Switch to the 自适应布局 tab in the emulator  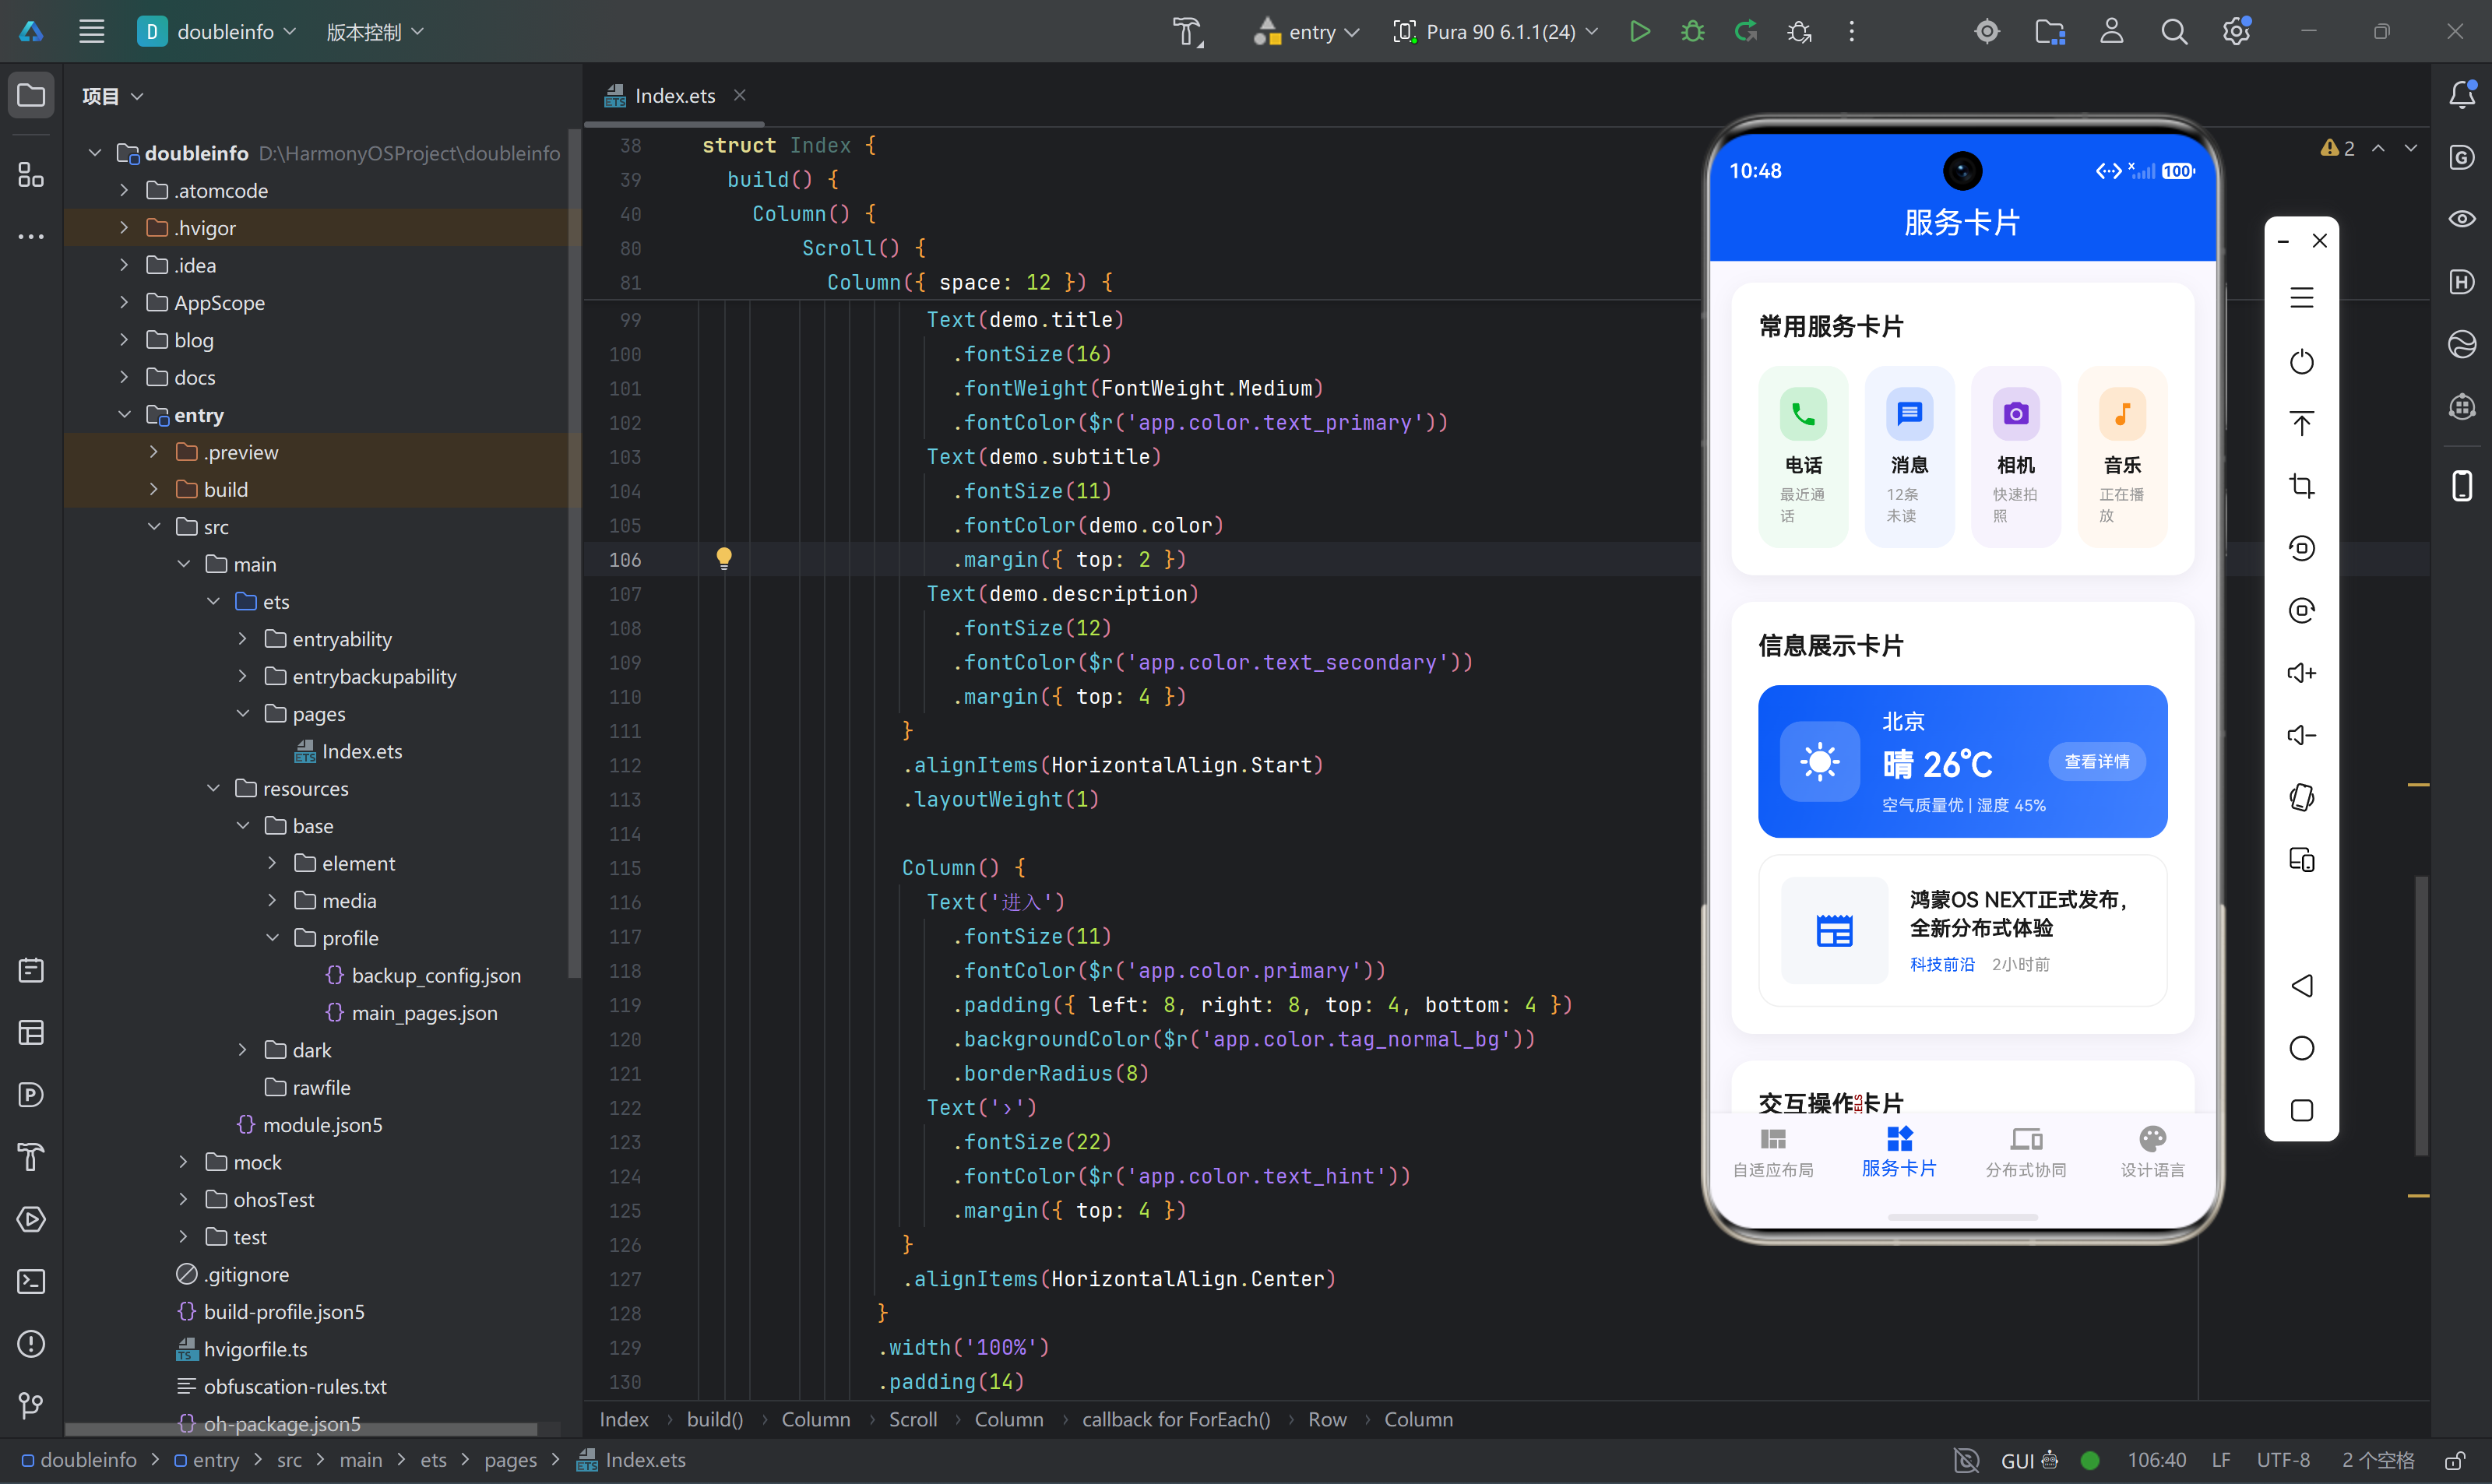click(x=1773, y=1152)
